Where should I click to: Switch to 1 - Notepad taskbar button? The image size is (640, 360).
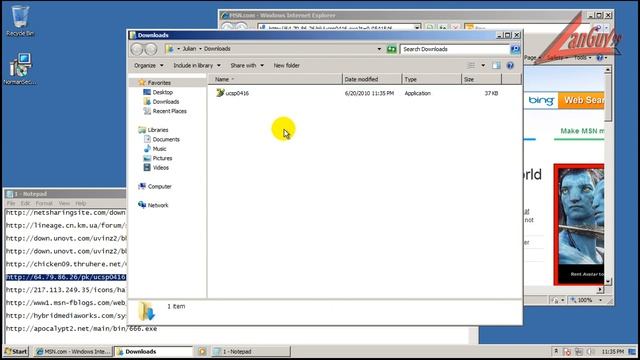click(251, 351)
